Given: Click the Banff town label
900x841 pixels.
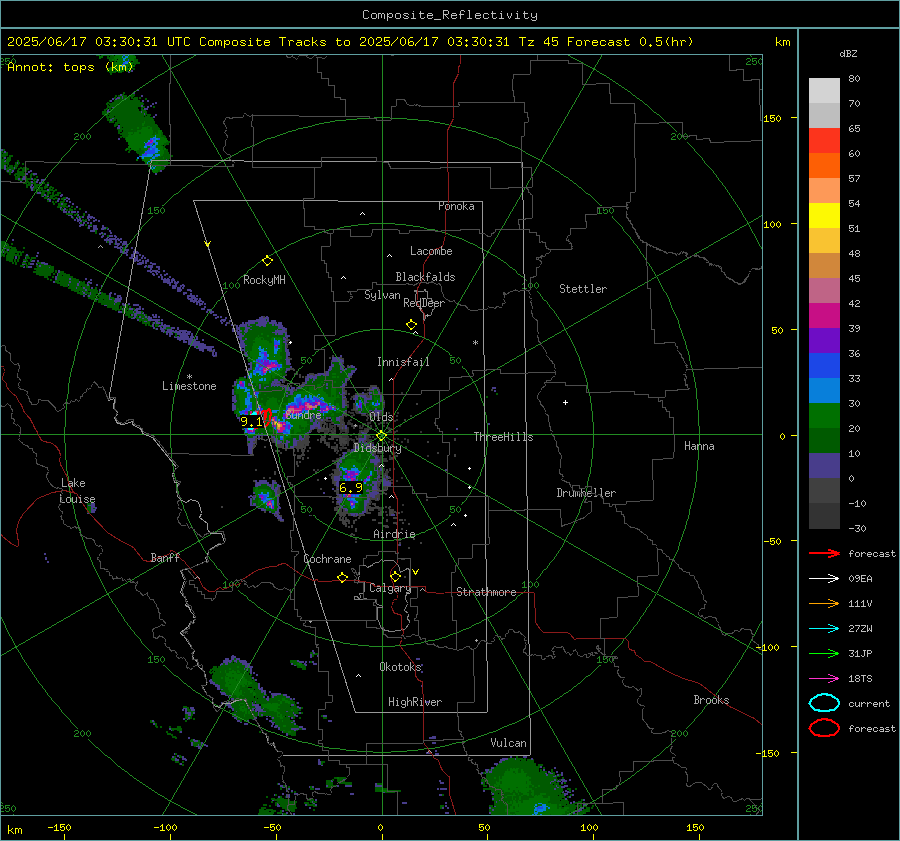Looking at the screenshot, I should [165, 557].
